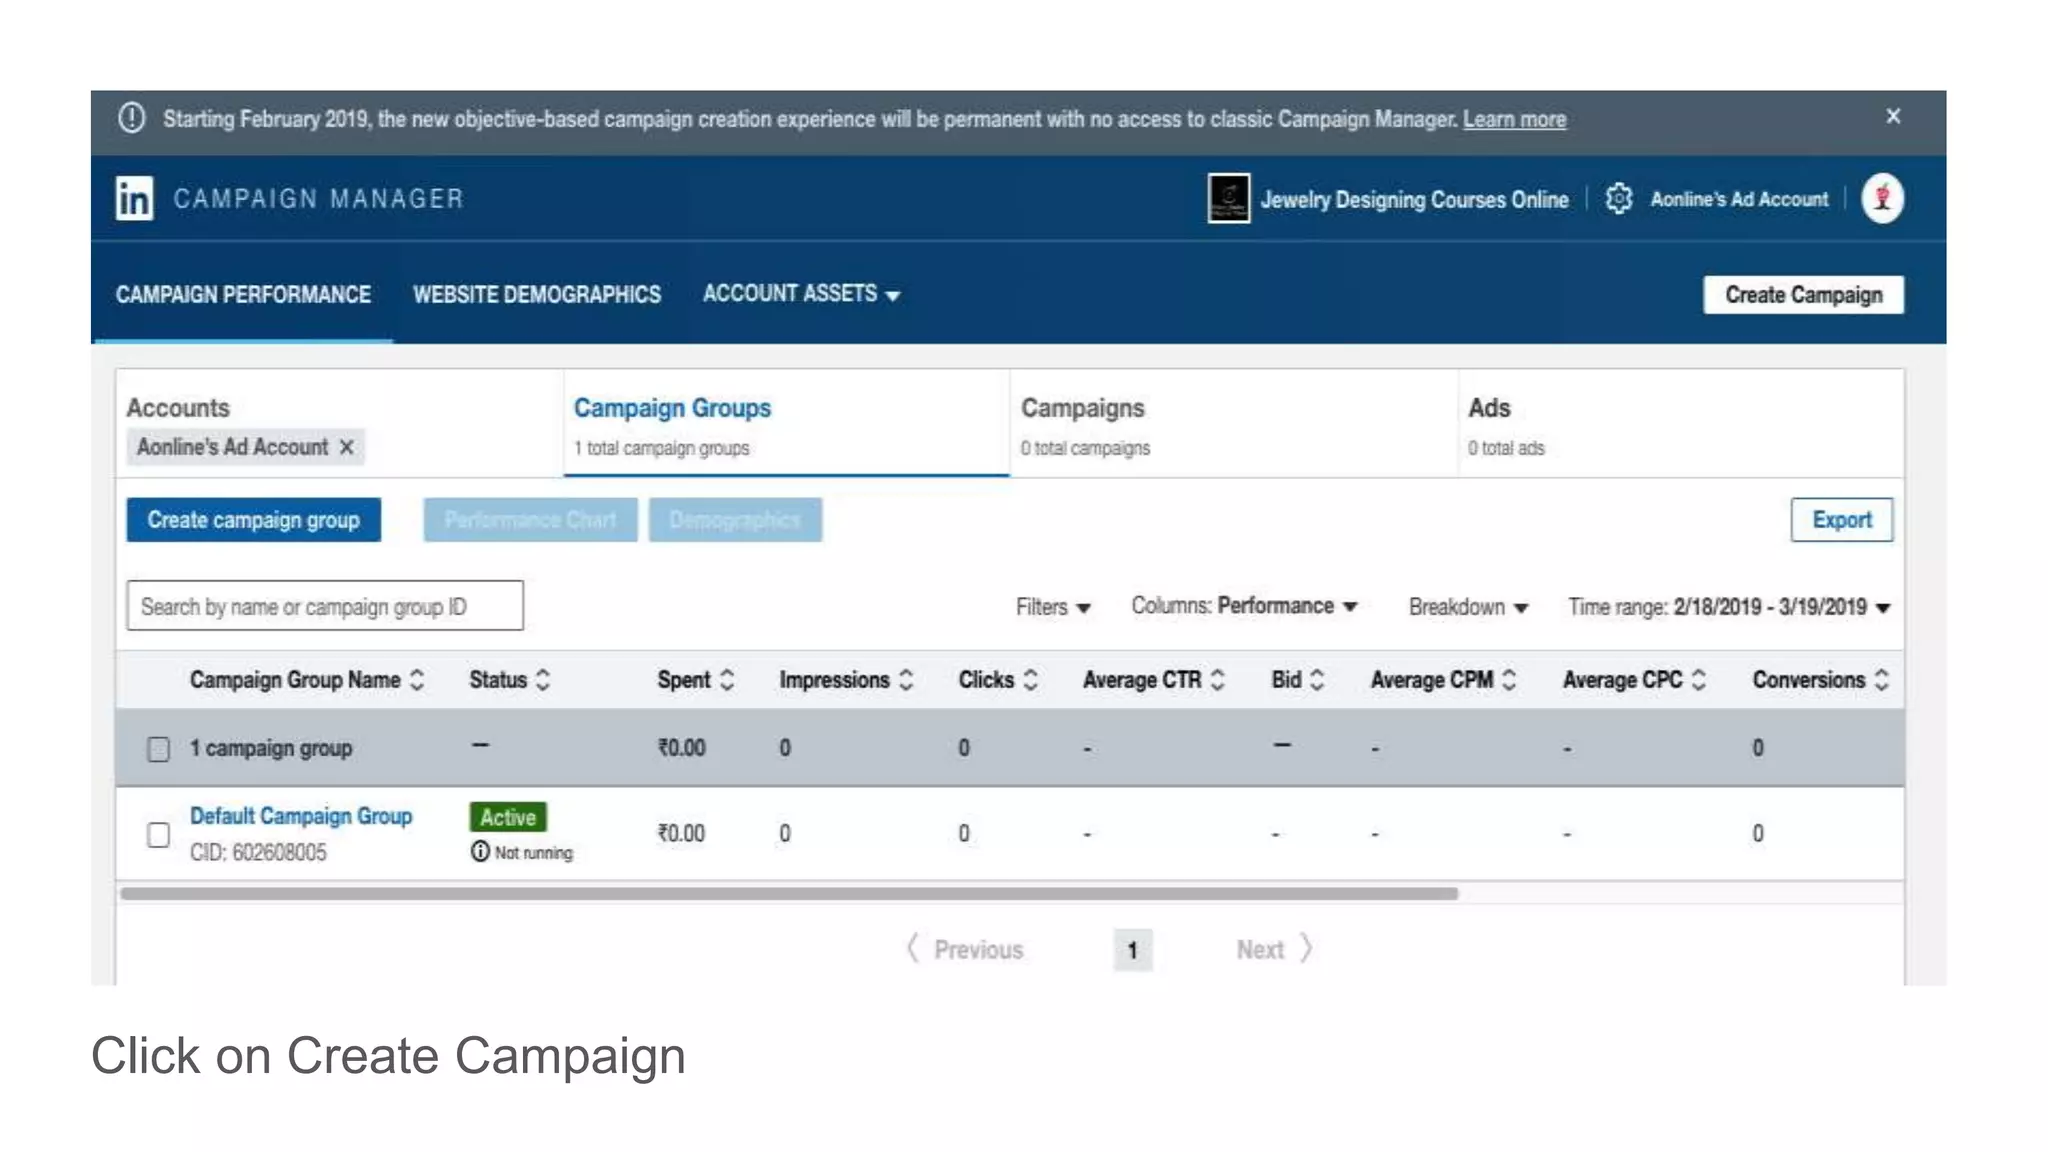Click the Export button
Viewport: 2048px width, 1152px height.
1841,520
